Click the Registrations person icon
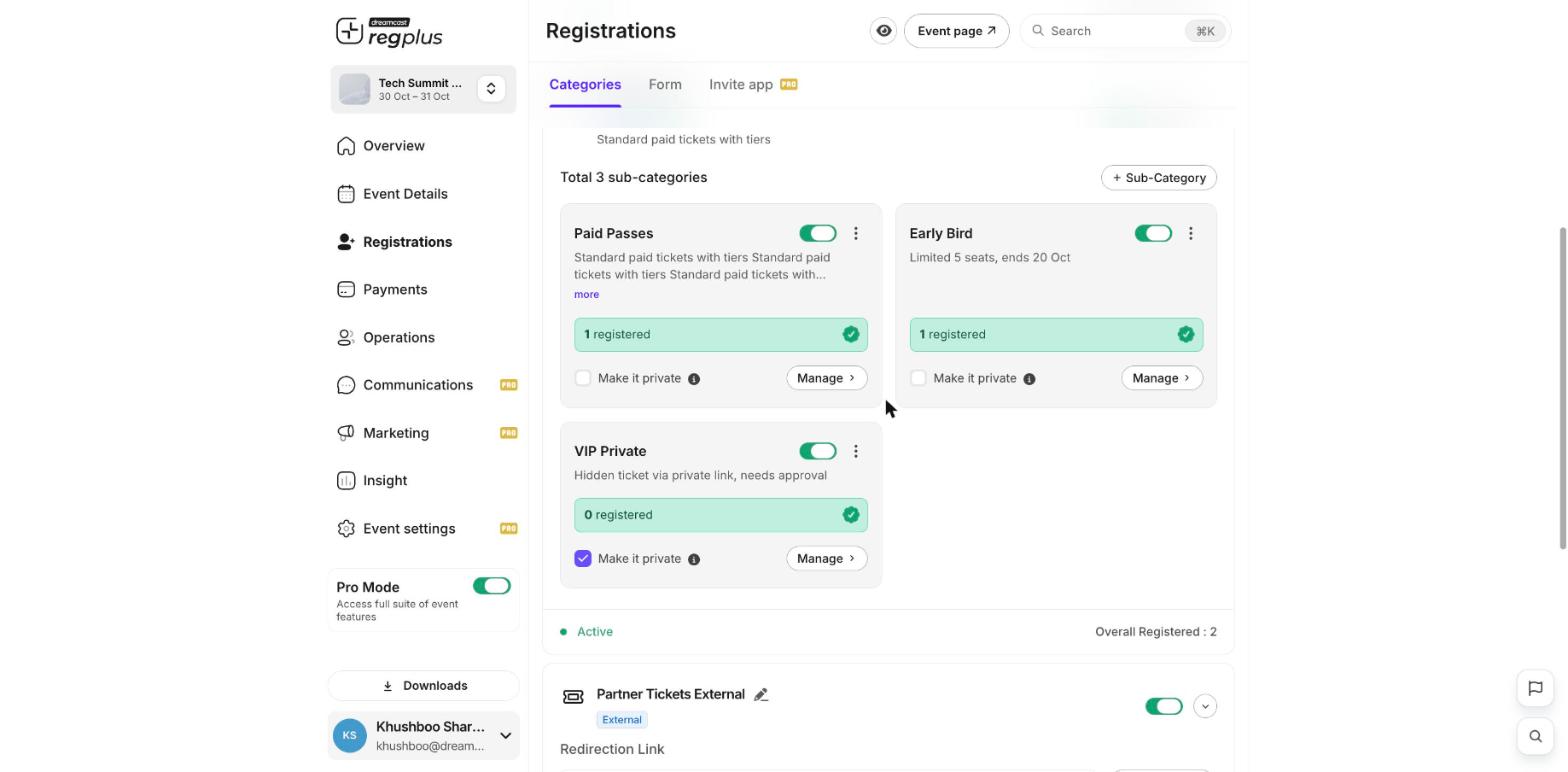 point(346,242)
